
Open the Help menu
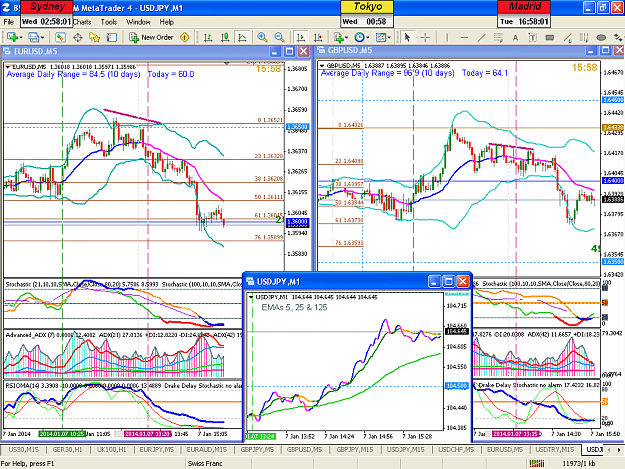(x=167, y=22)
